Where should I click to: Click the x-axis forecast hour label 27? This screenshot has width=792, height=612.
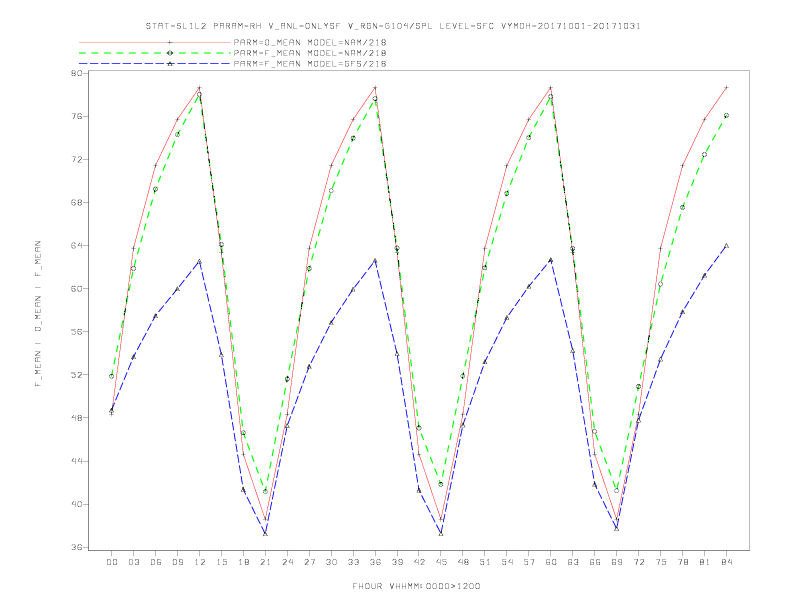click(x=309, y=562)
